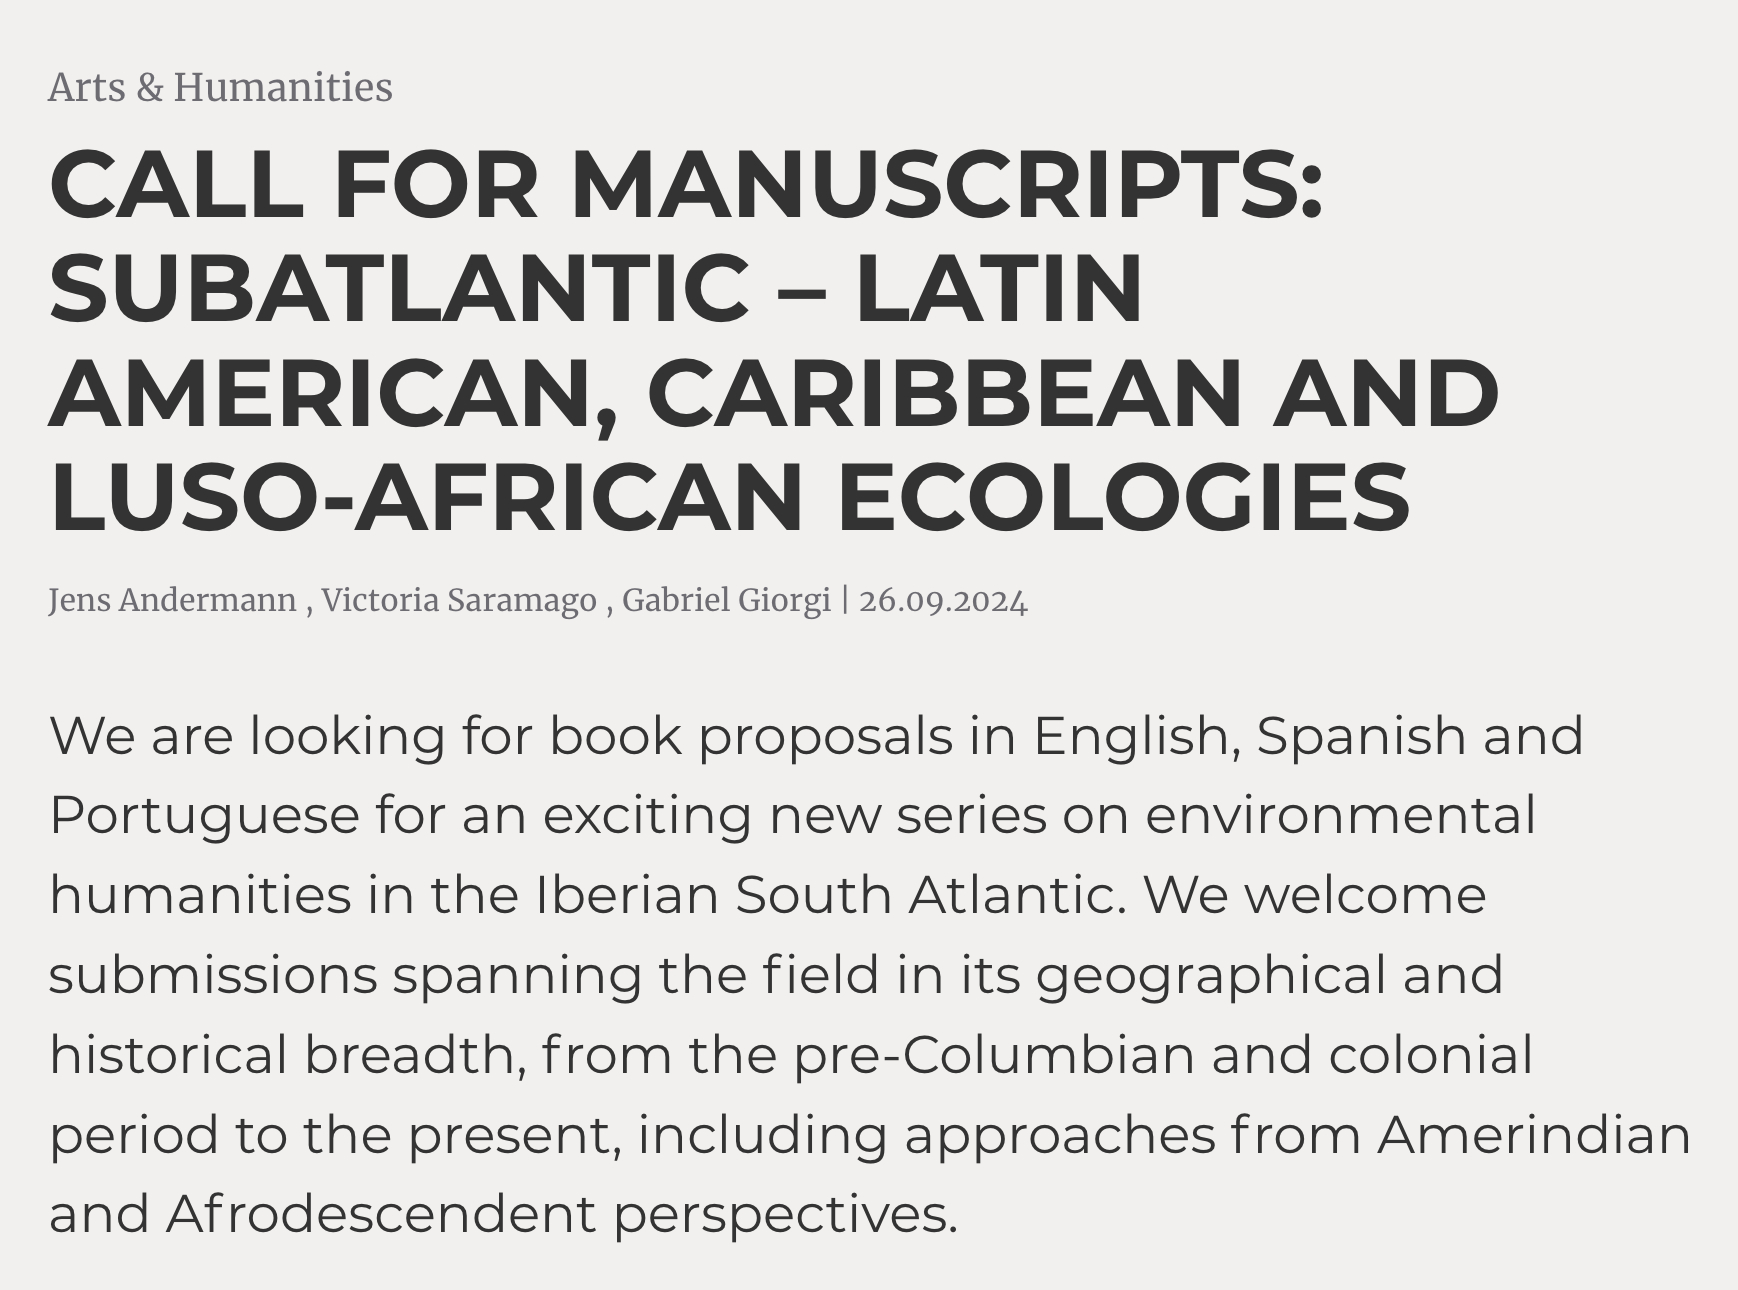Click 'LATIN' in the headline
Screen dimensions: 1738x1290
(x=999, y=288)
